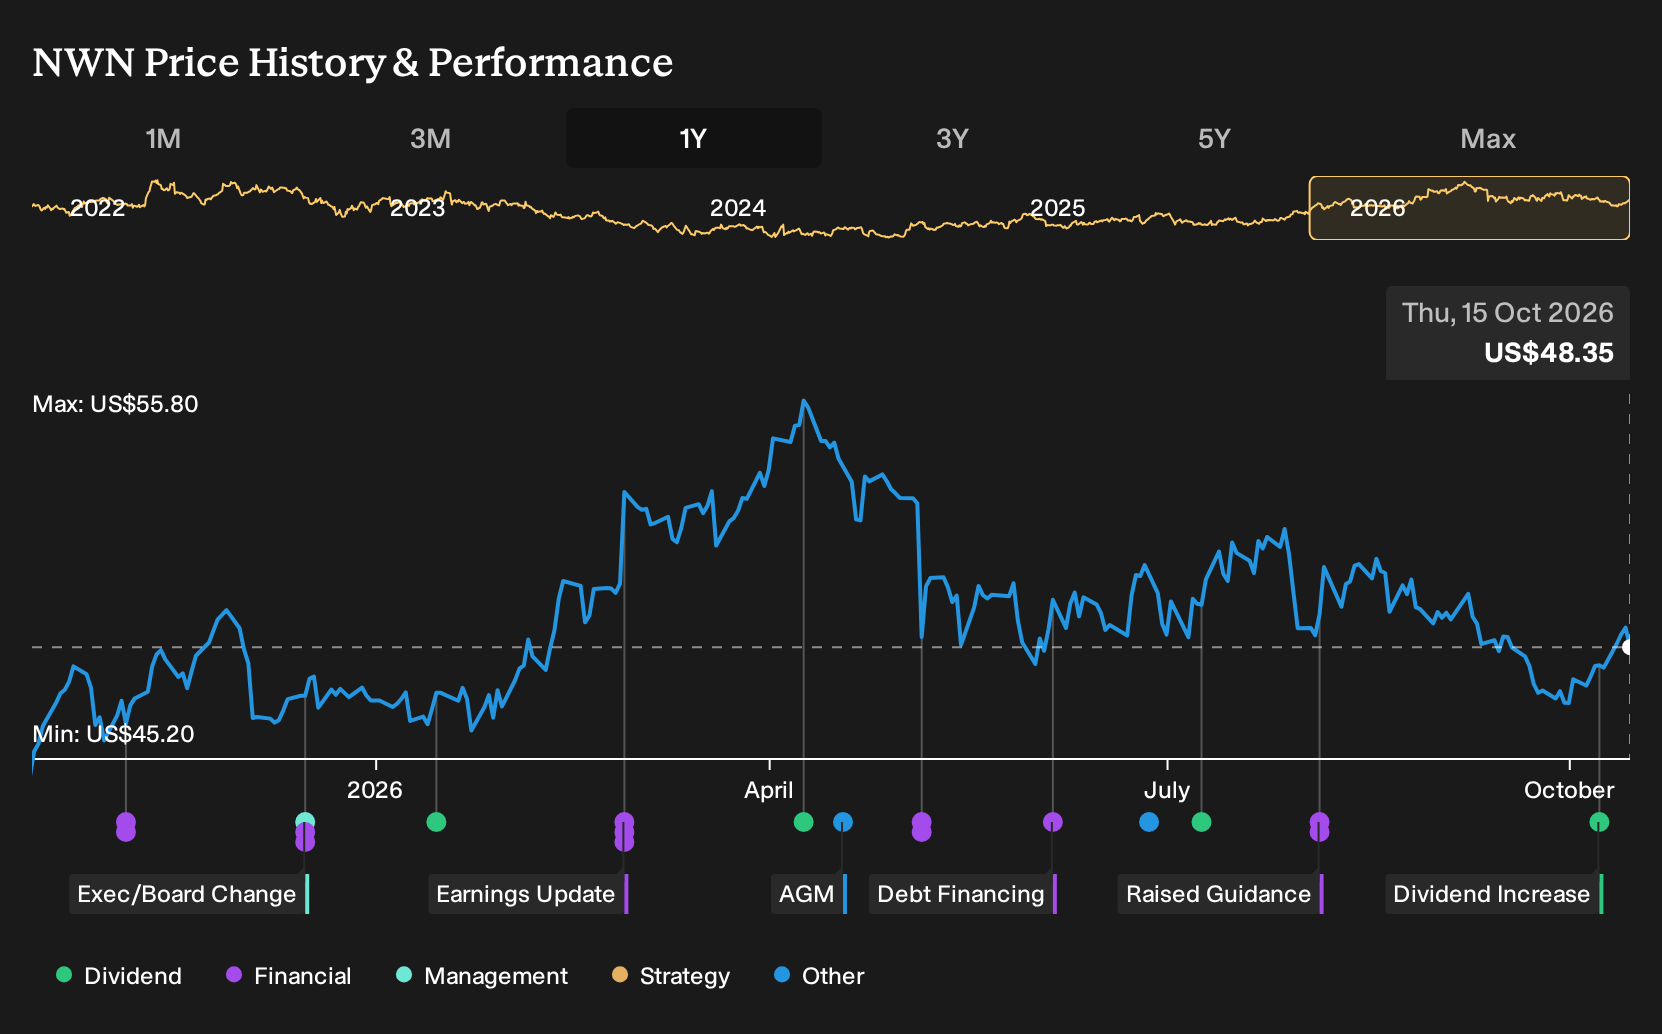Click the green dividend marker right of July
Image resolution: width=1662 pixels, height=1034 pixels.
tap(1202, 822)
